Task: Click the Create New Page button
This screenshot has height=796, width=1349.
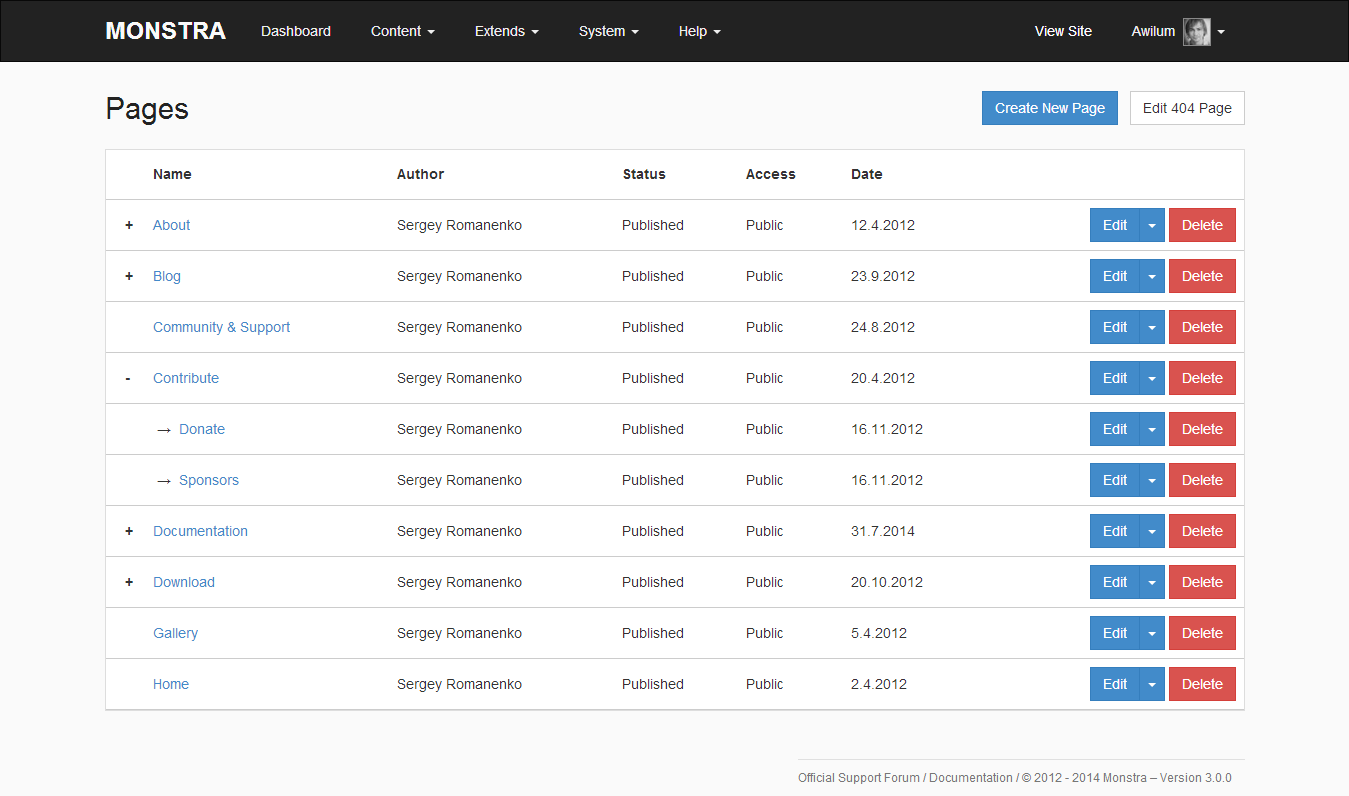Action: click(1049, 107)
